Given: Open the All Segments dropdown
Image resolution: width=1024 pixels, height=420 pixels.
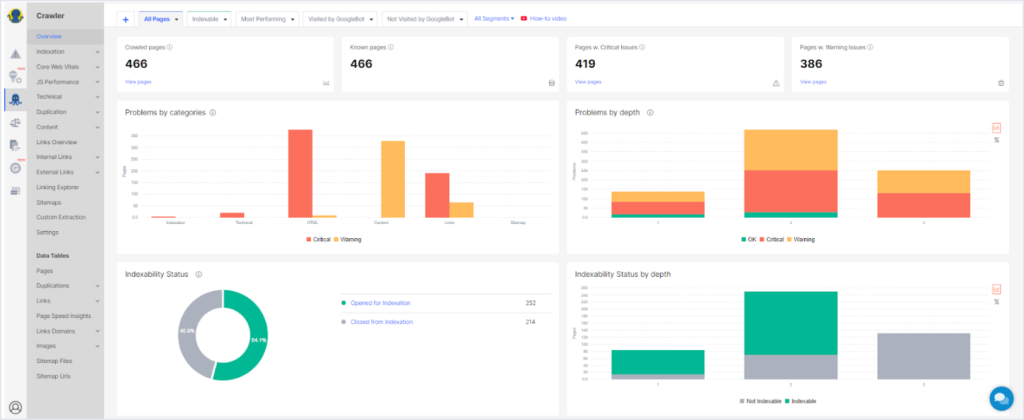Looking at the screenshot, I should pos(494,18).
